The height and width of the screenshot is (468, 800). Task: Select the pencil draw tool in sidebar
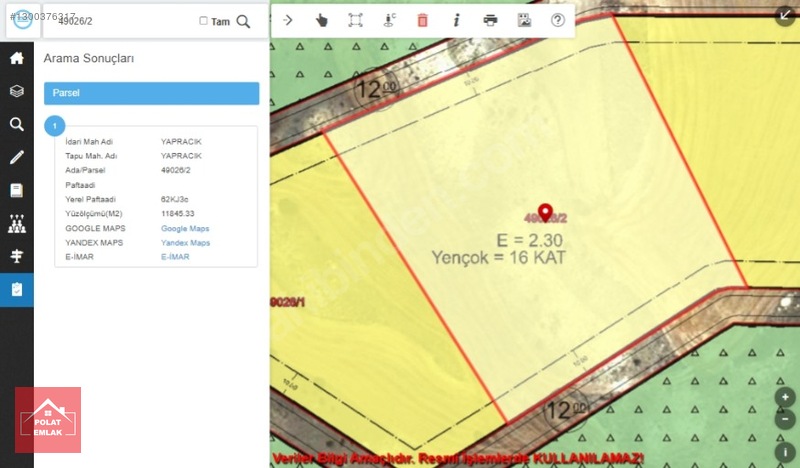tap(16, 157)
